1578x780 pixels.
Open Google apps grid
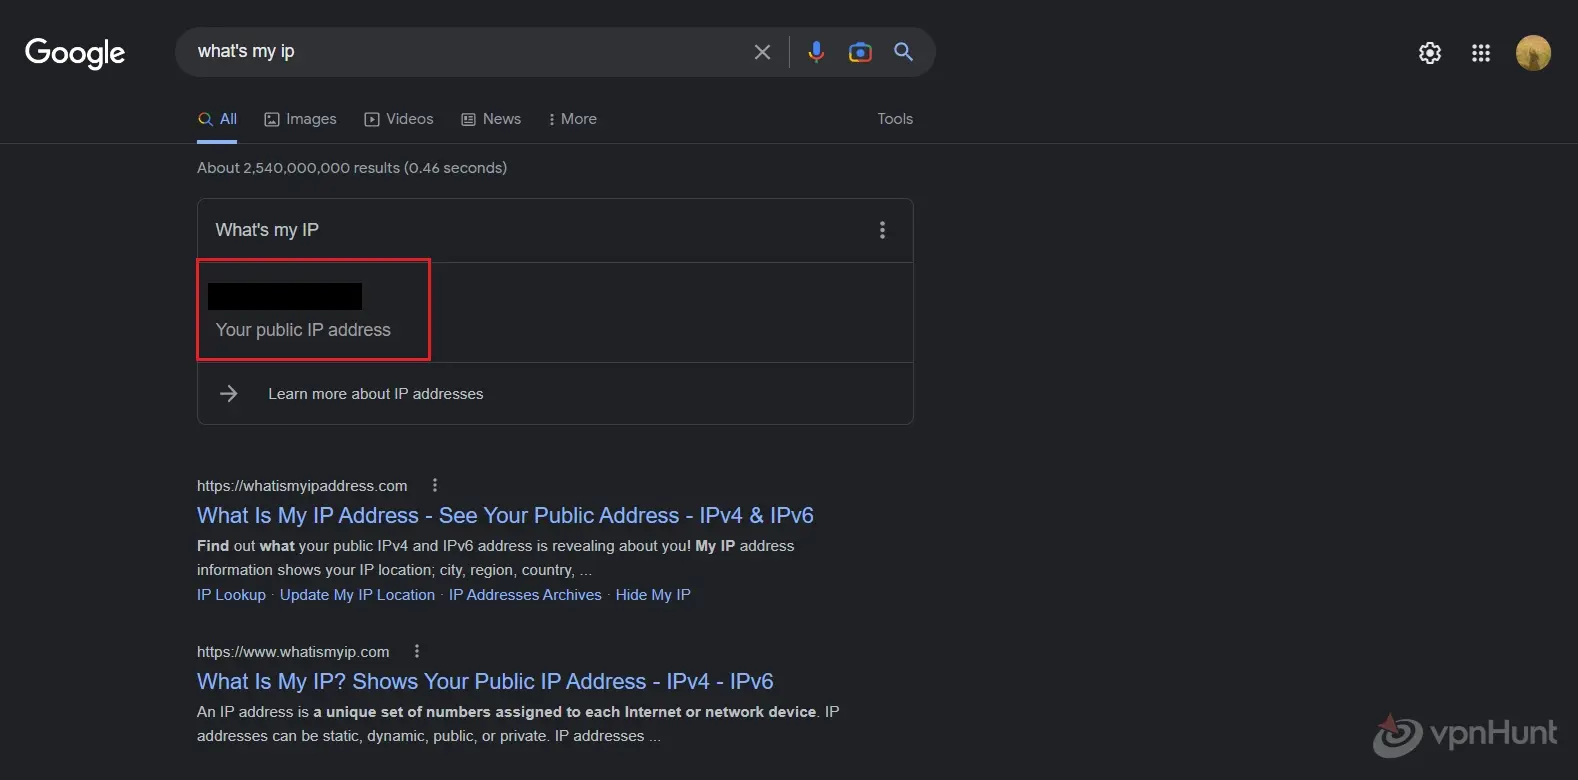(1481, 53)
